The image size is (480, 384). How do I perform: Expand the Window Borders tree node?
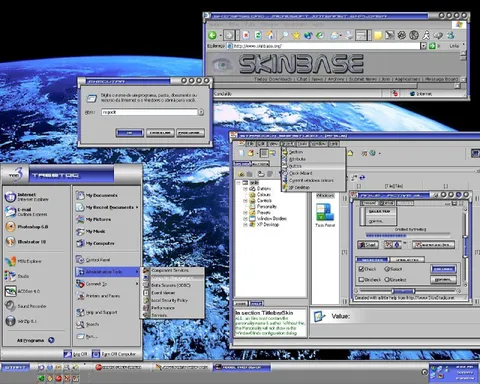(x=245, y=219)
